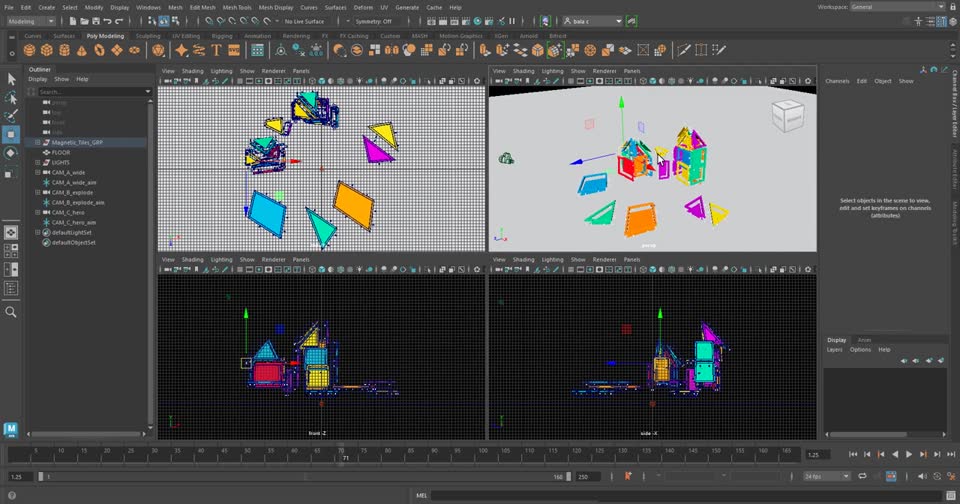This screenshot has height=504, width=960.
Task: Click the Quad Draw shelf icon
Action: (x=719, y=50)
